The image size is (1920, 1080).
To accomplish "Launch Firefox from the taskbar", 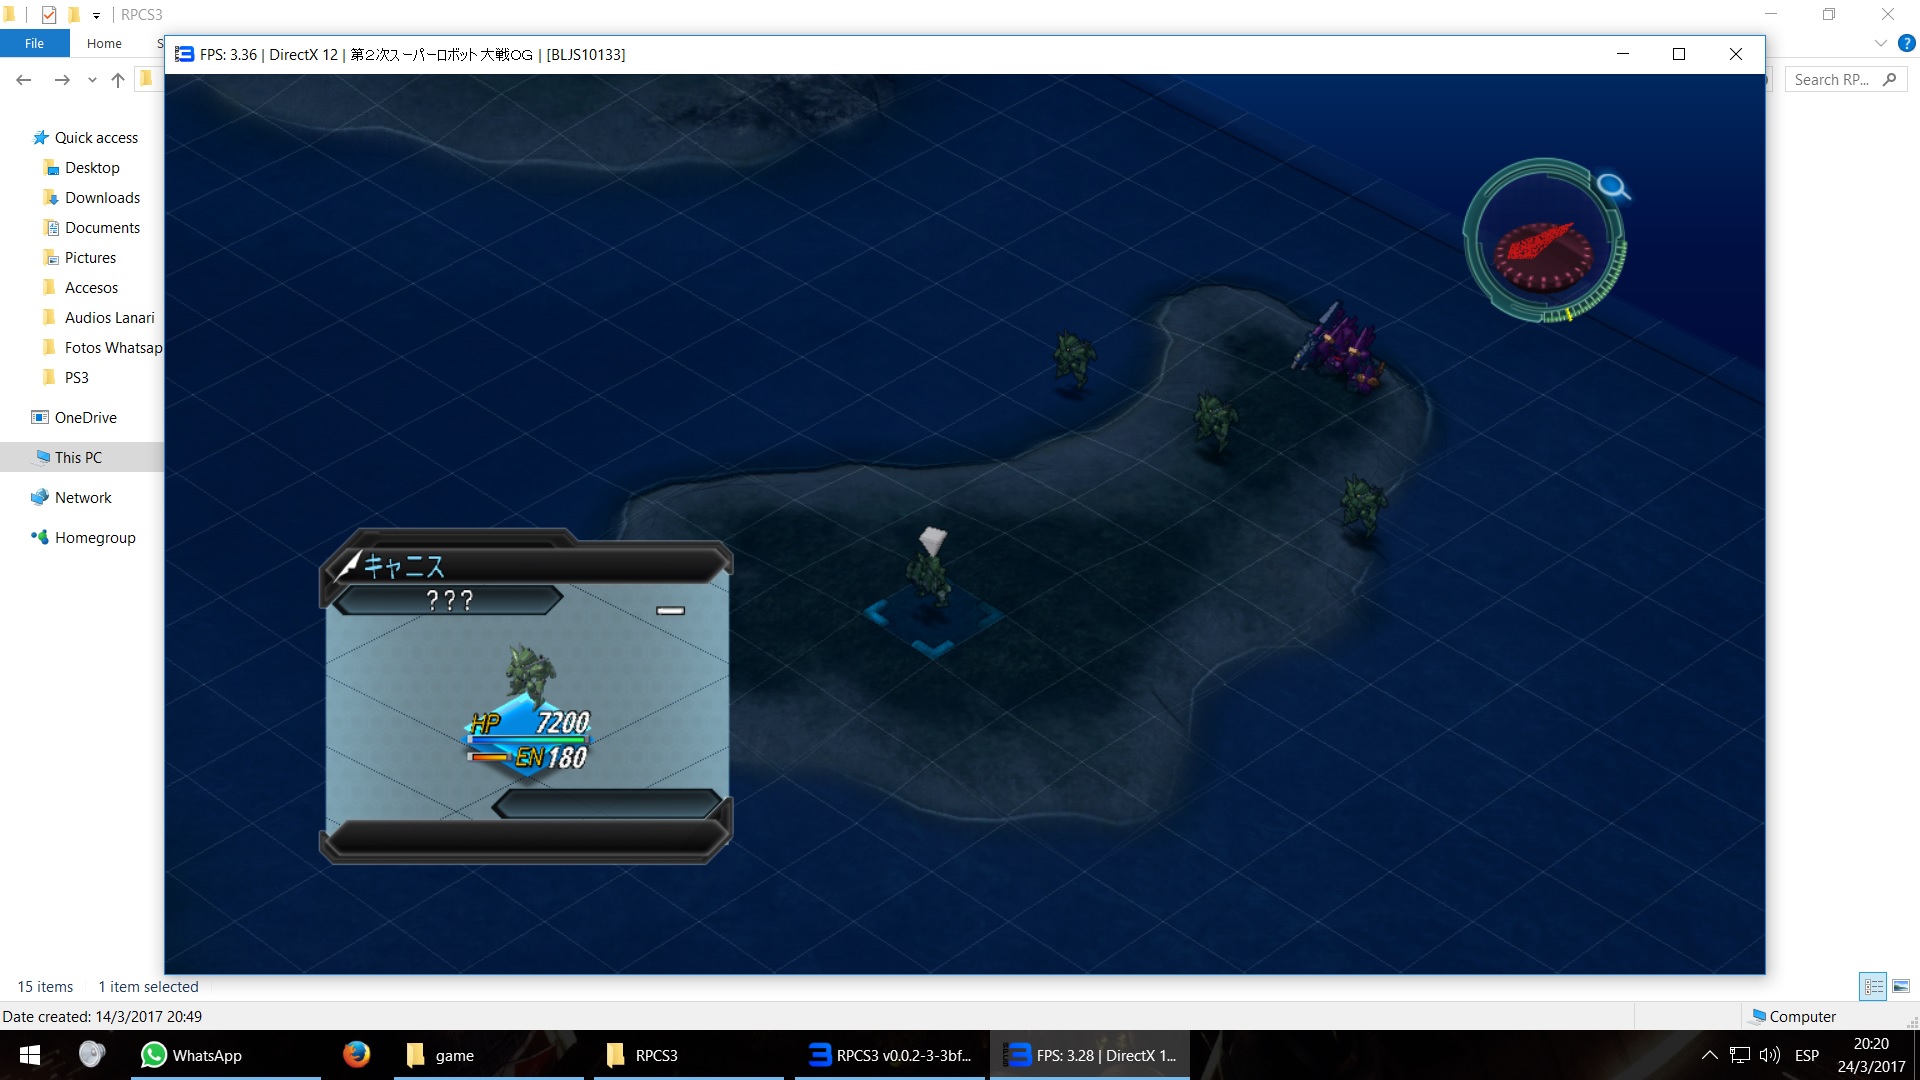I will (x=356, y=1055).
